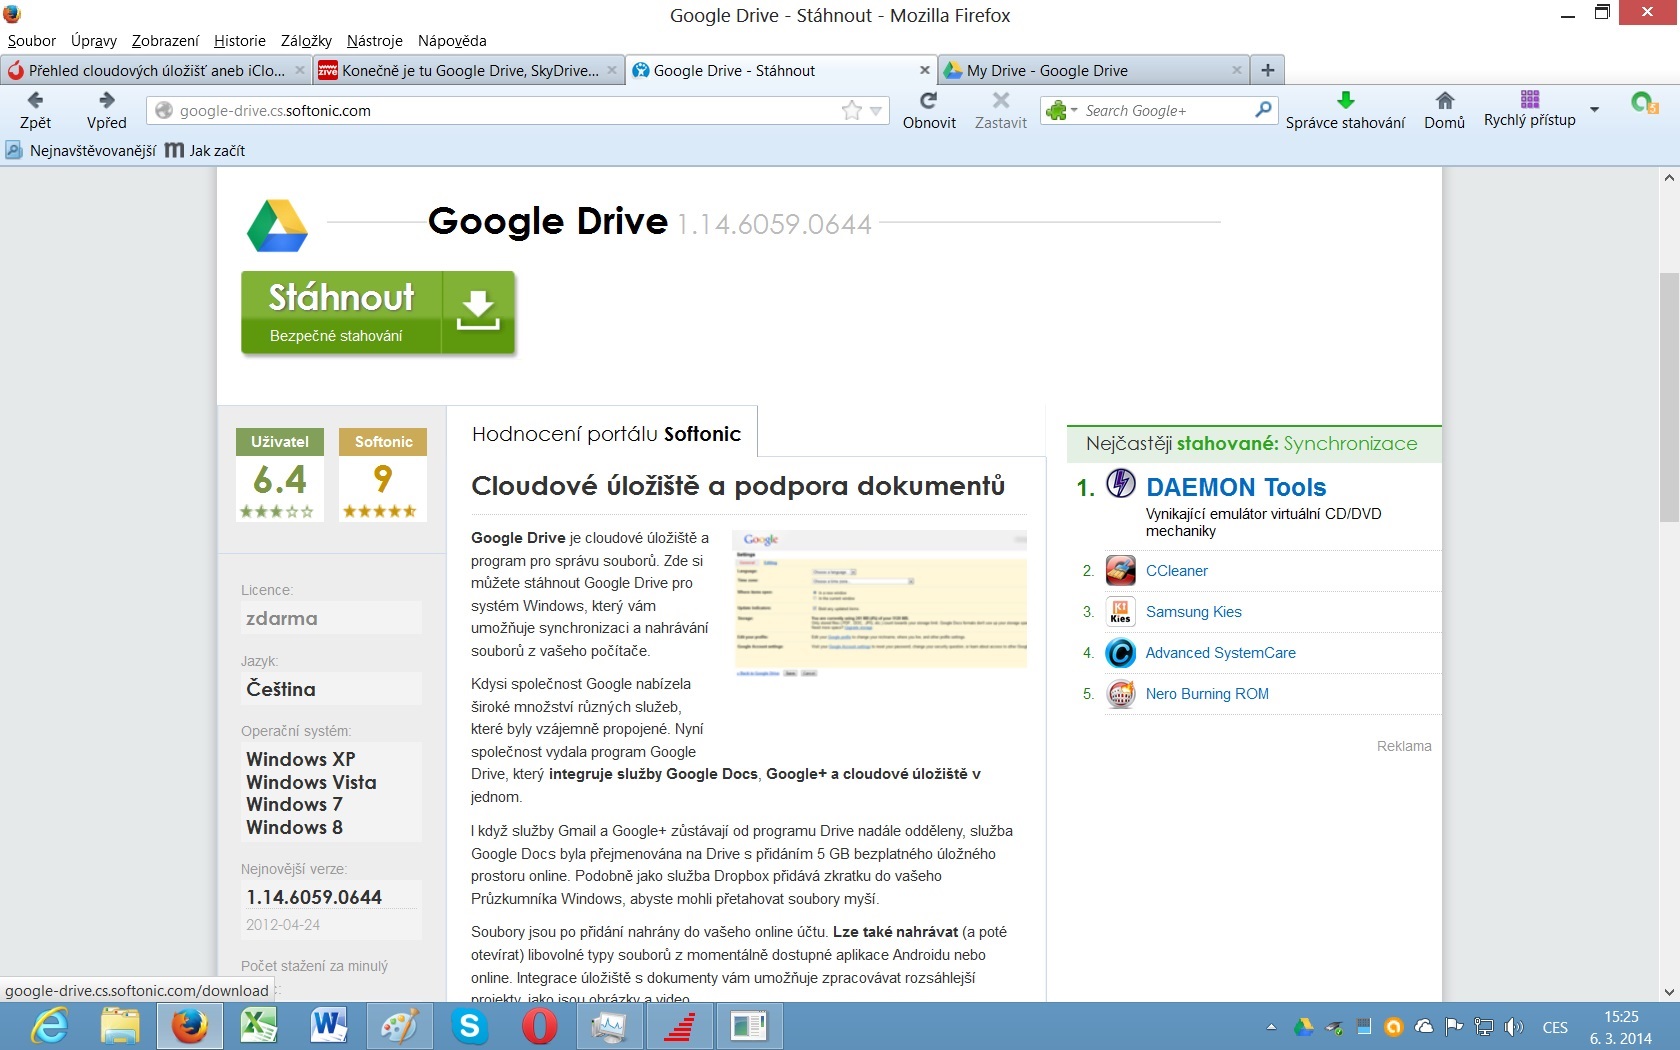Open the Nero Burning ROM link
This screenshot has width=1680, height=1050.
click(x=1207, y=694)
